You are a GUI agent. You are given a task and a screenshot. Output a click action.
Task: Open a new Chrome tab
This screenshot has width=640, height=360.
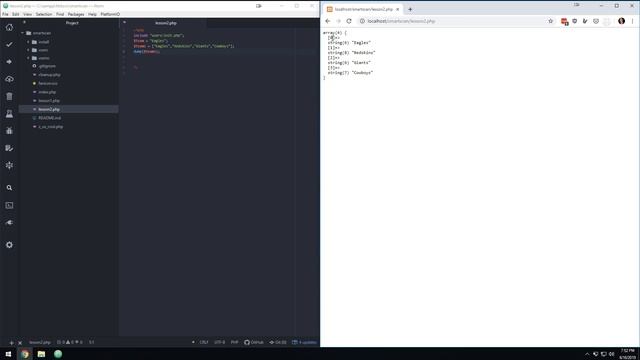410,9
